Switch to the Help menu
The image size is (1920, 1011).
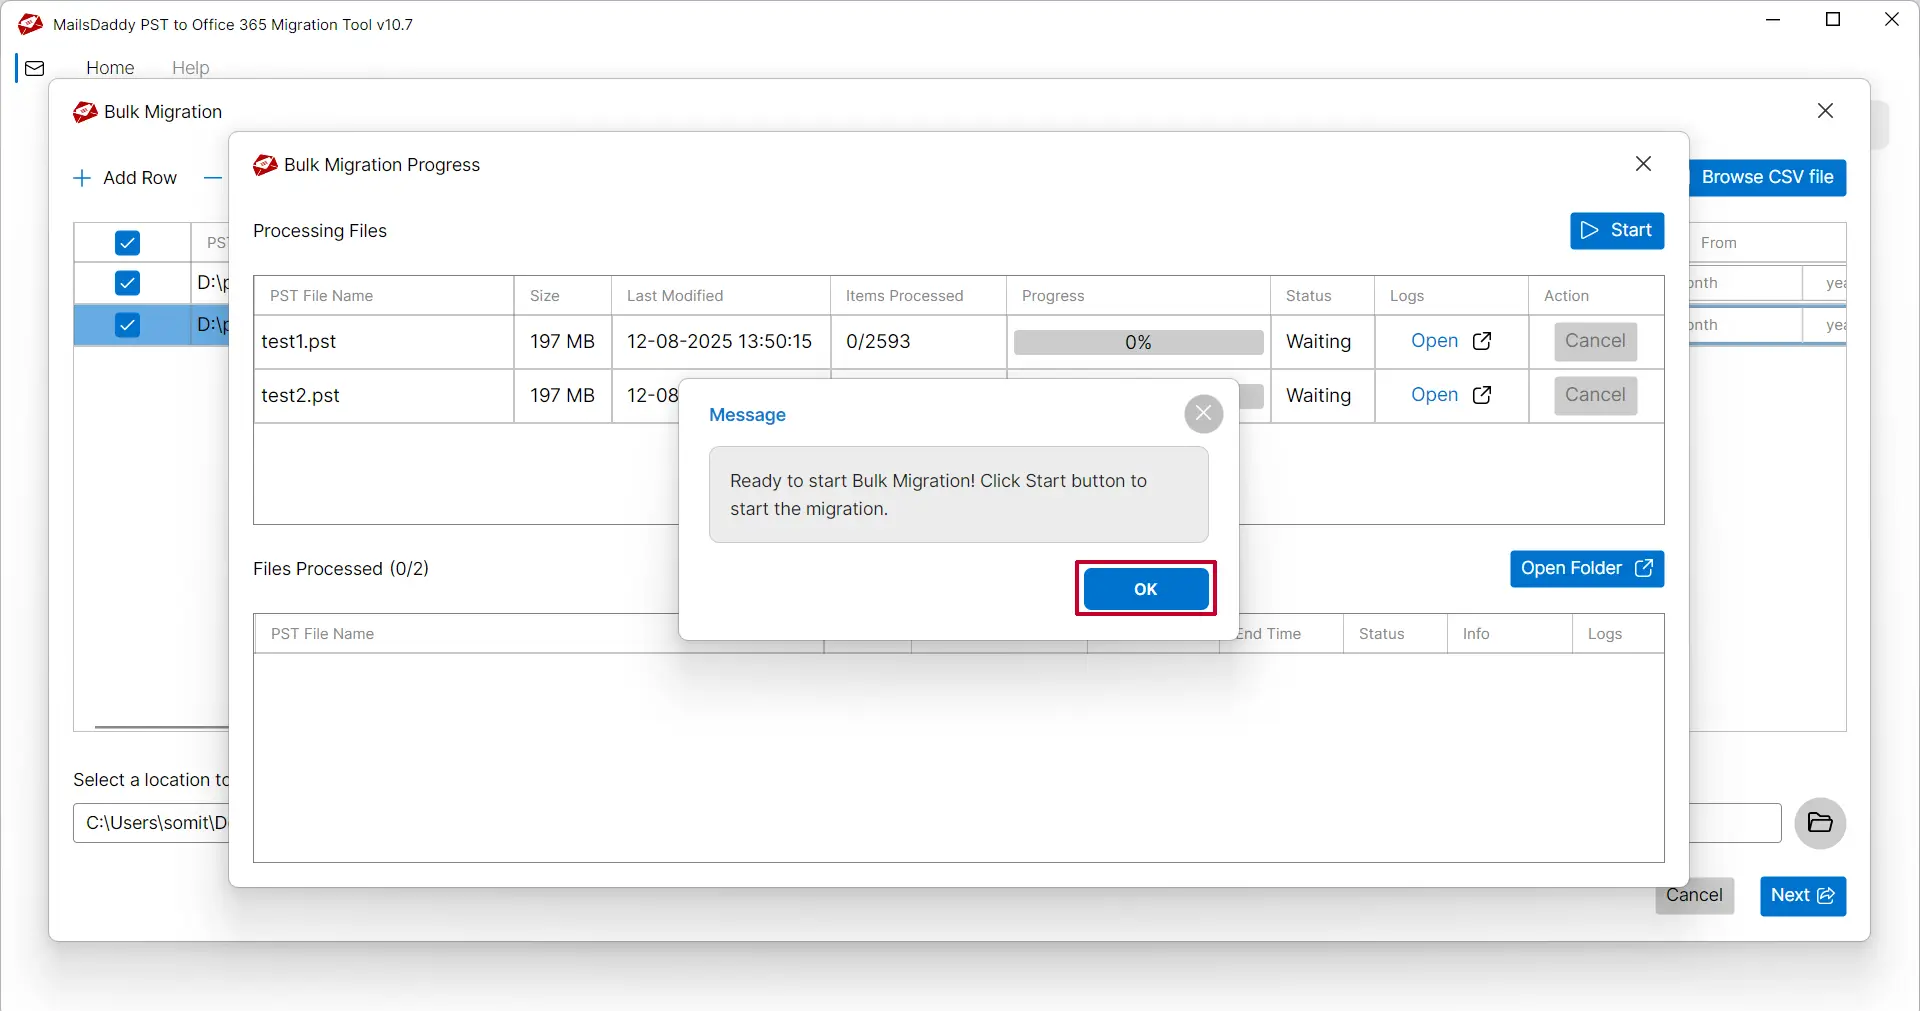pyautogui.click(x=191, y=67)
